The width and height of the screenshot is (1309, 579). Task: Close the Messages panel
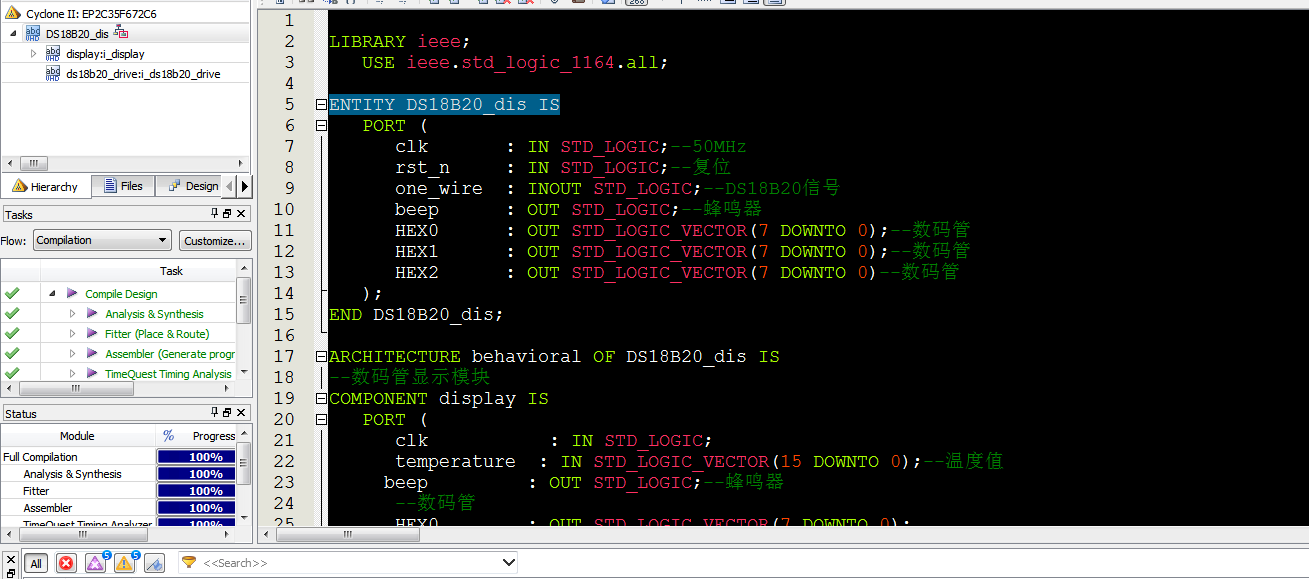pos(10,559)
